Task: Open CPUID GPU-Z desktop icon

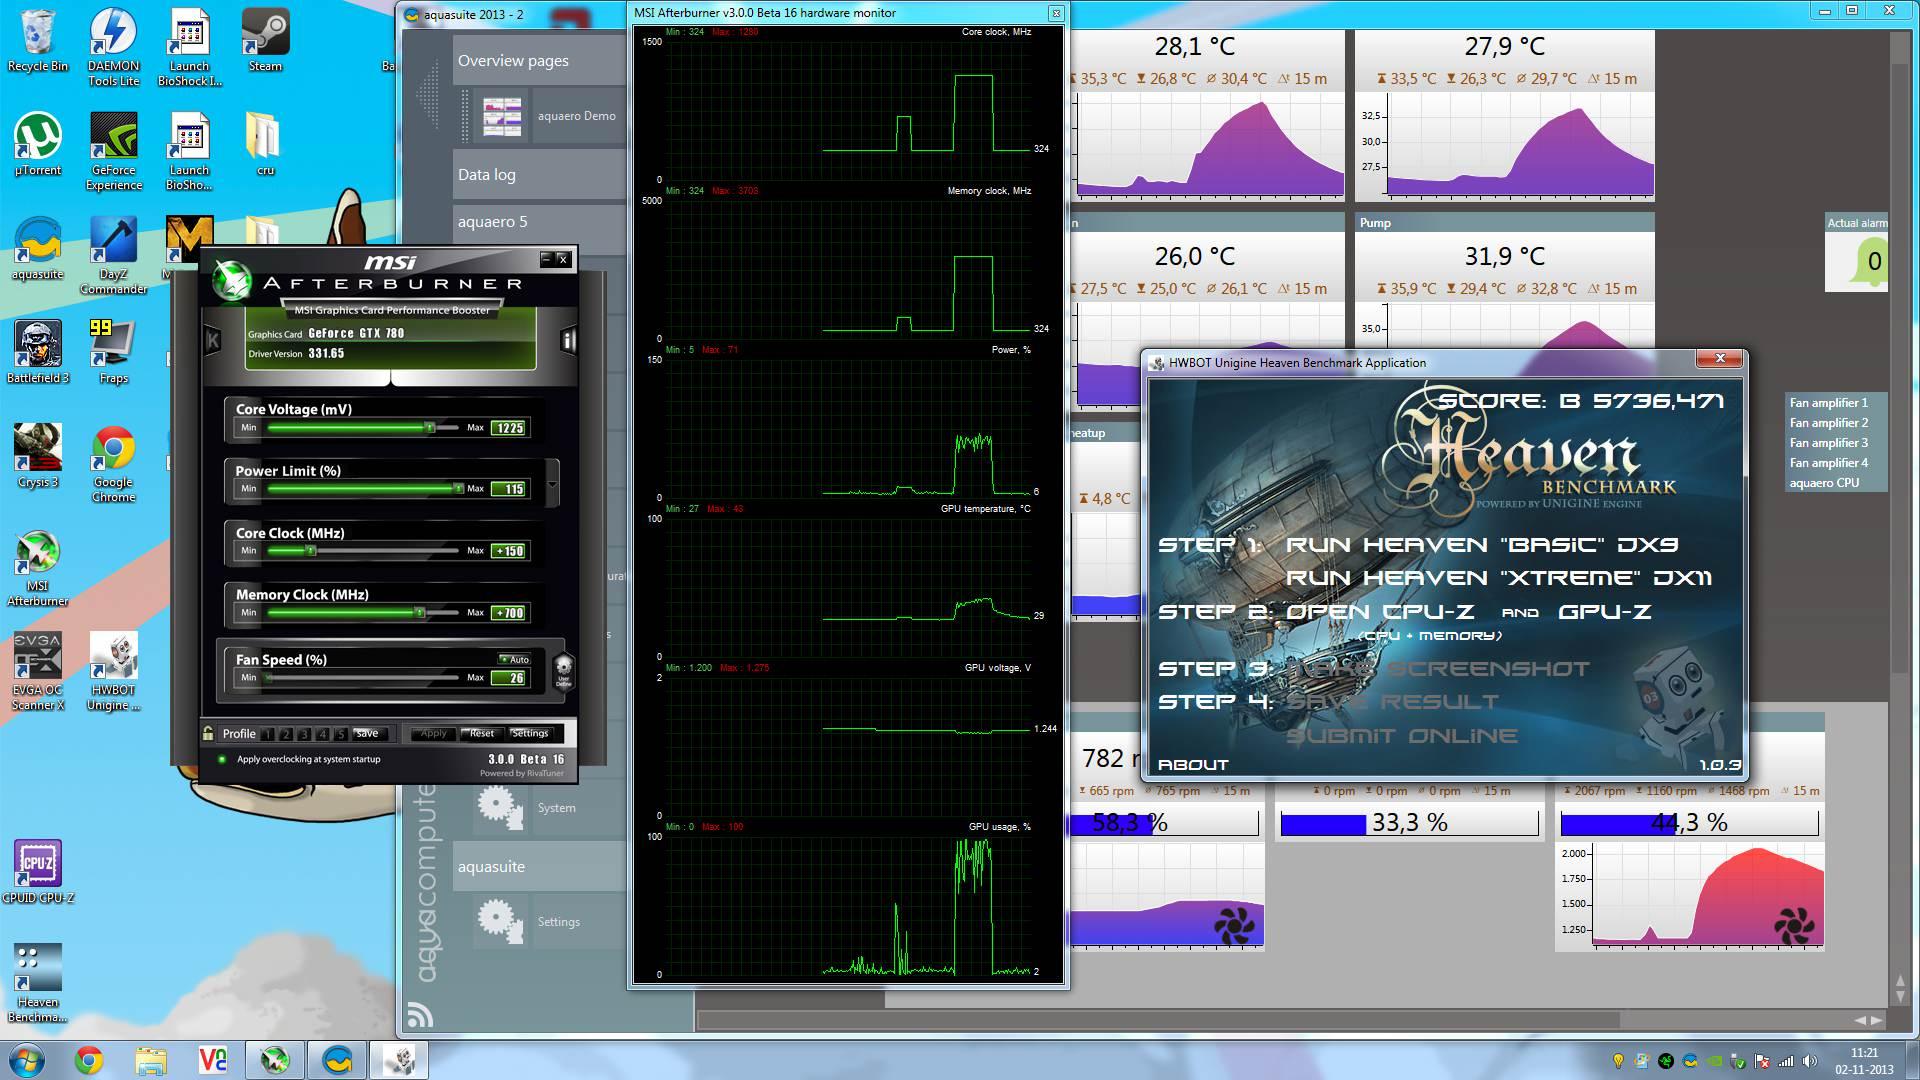Action: (37, 873)
